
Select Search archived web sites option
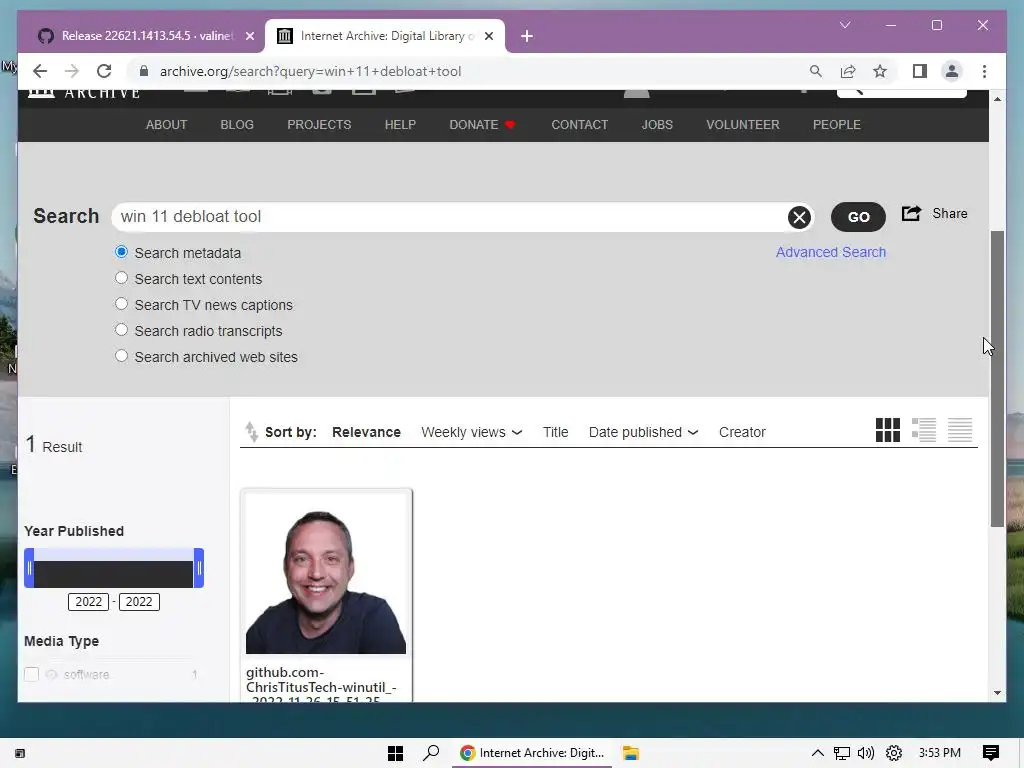[121, 357]
